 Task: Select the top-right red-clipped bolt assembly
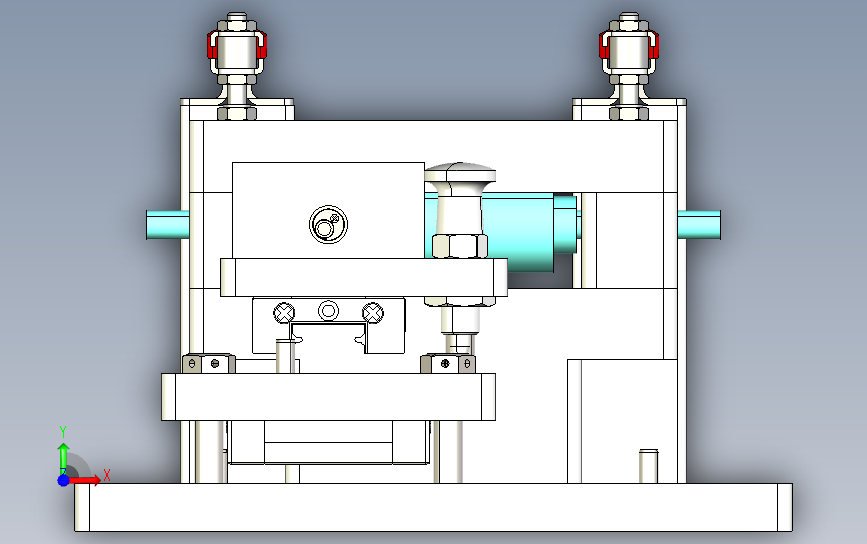(x=629, y=65)
